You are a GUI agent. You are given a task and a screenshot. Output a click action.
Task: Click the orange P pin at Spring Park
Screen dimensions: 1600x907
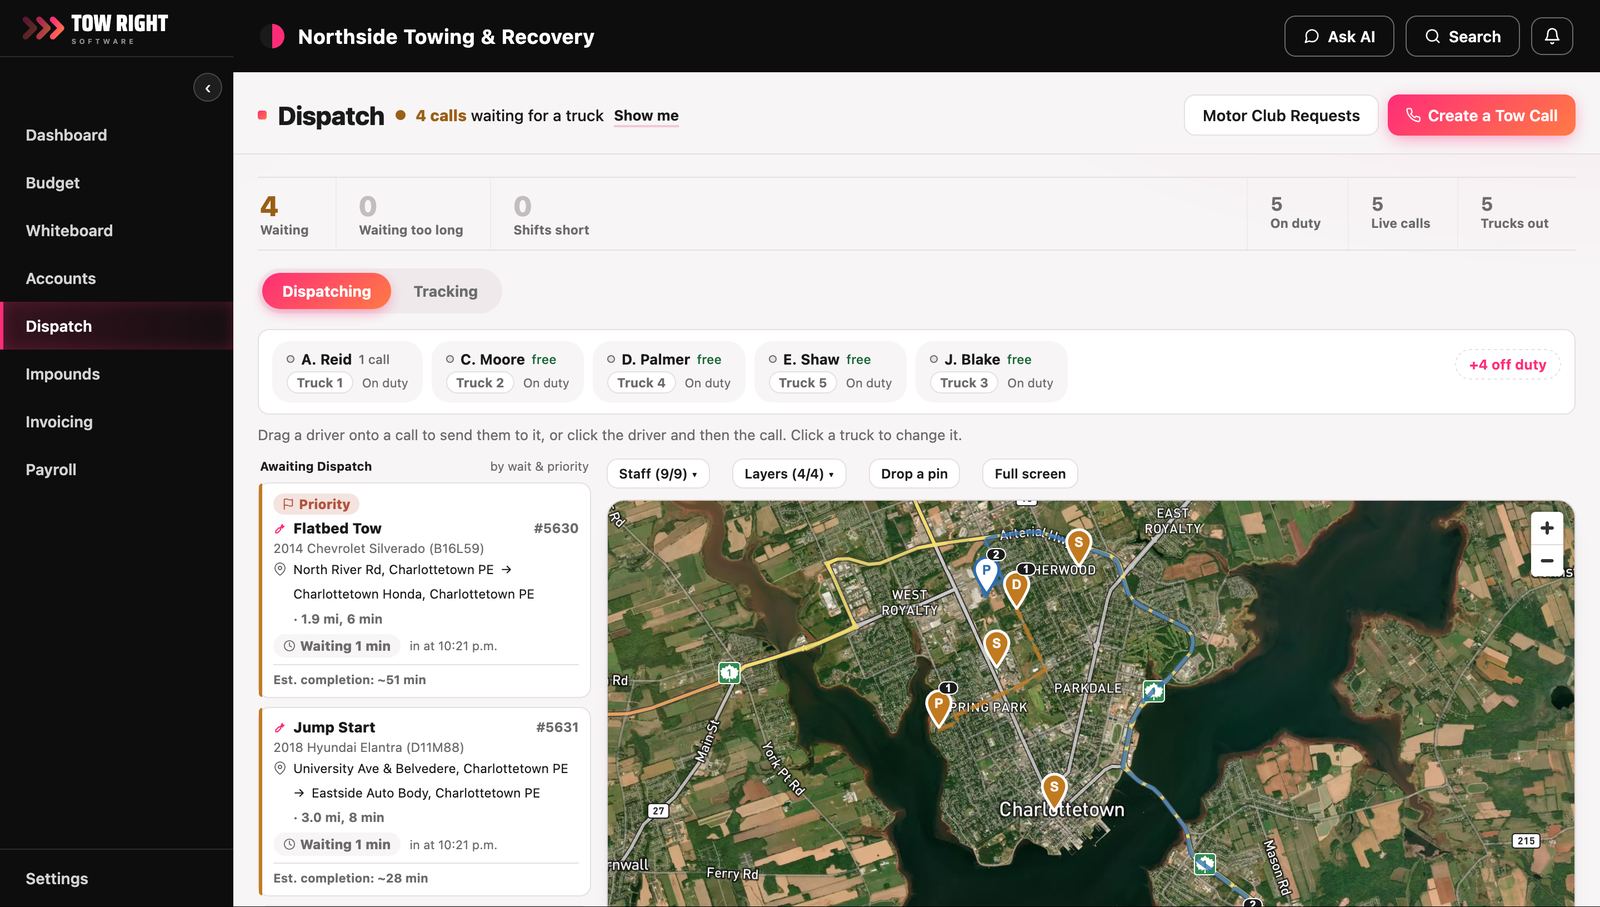click(938, 707)
